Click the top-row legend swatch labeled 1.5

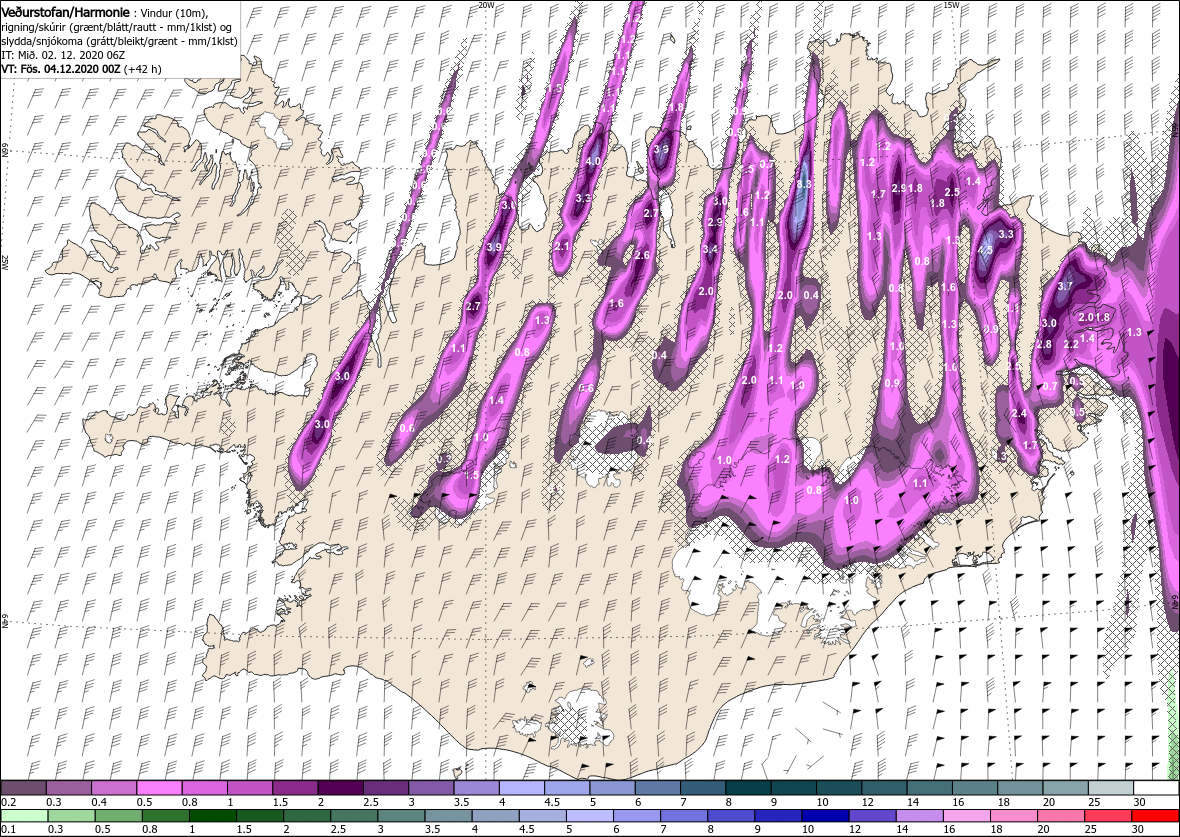coord(295,788)
